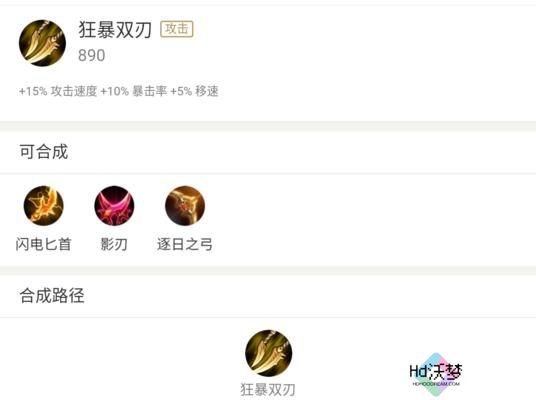Click the small URL text under the Hd沃梦 logo
Screen dimensions: 536x400
436,384
